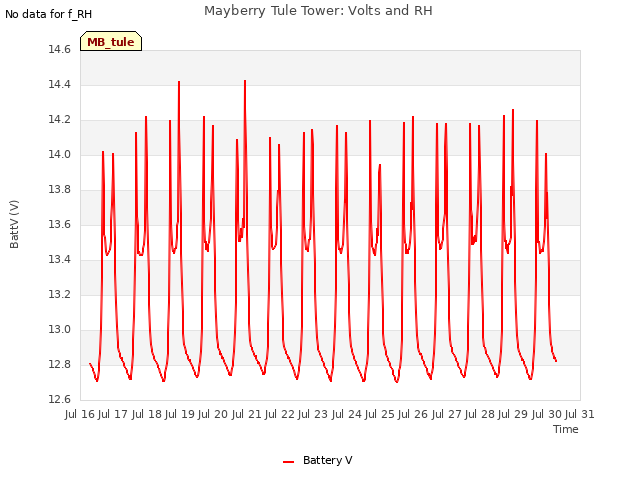Click the end of the line after Jul 30
The image size is (640, 480).
[x=556, y=361]
